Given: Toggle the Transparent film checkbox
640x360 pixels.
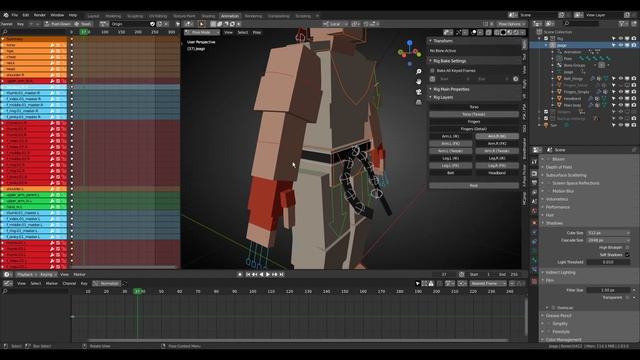Looking at the screenshot, I should [x=627, y=298].
